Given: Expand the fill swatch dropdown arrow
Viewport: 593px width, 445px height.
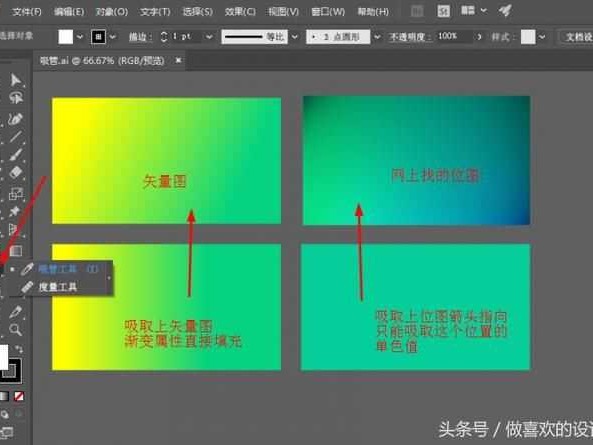Looking at the screenshot, I should 80,37.
